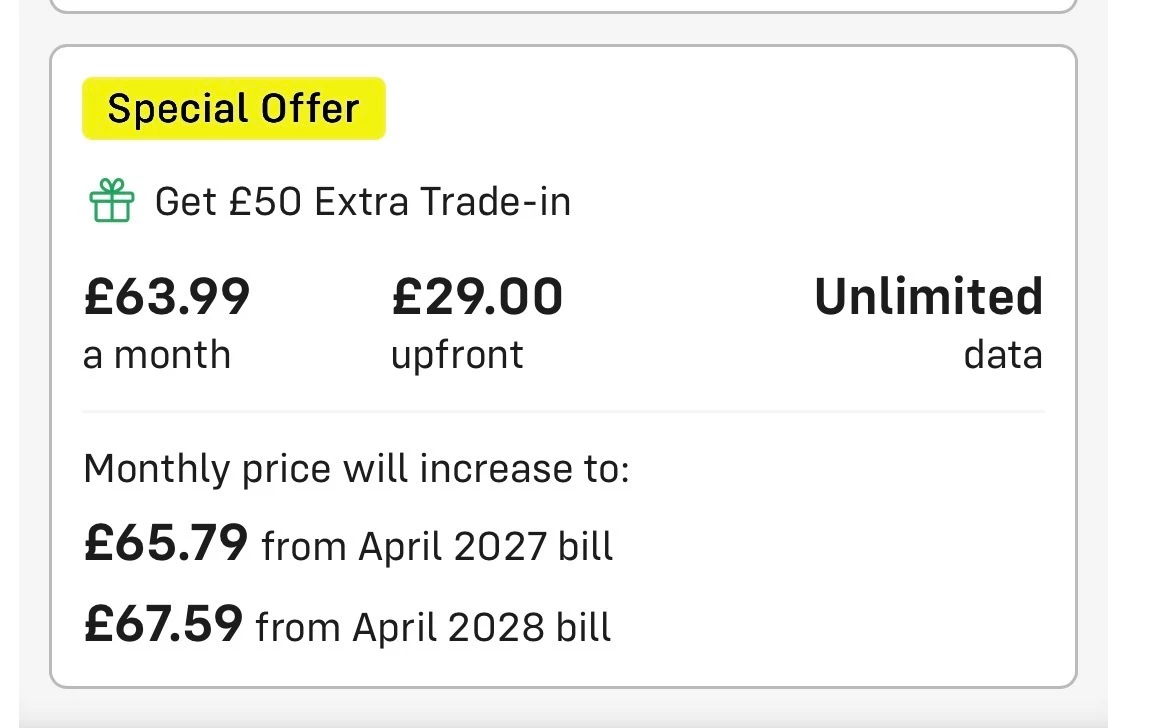1153x728 pixels.
Task: Click 'Monthly price will increase to:' text
Action: (x=357, y=468)
